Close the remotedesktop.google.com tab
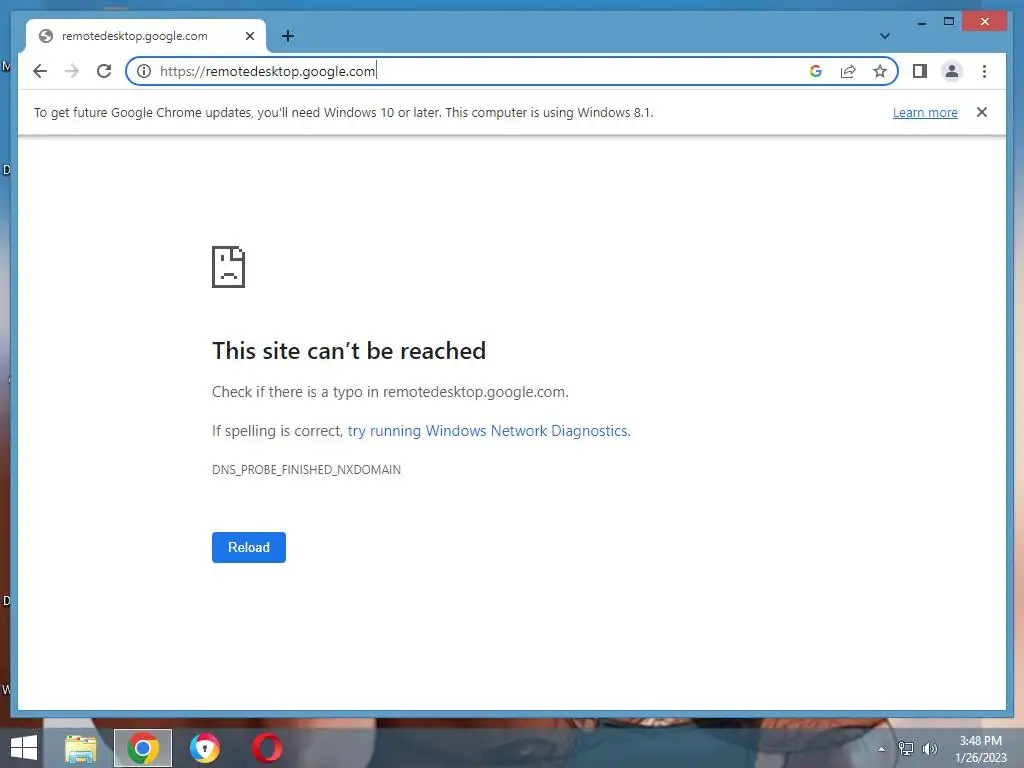The image size is (1024, 768). (x=249, y=36)
